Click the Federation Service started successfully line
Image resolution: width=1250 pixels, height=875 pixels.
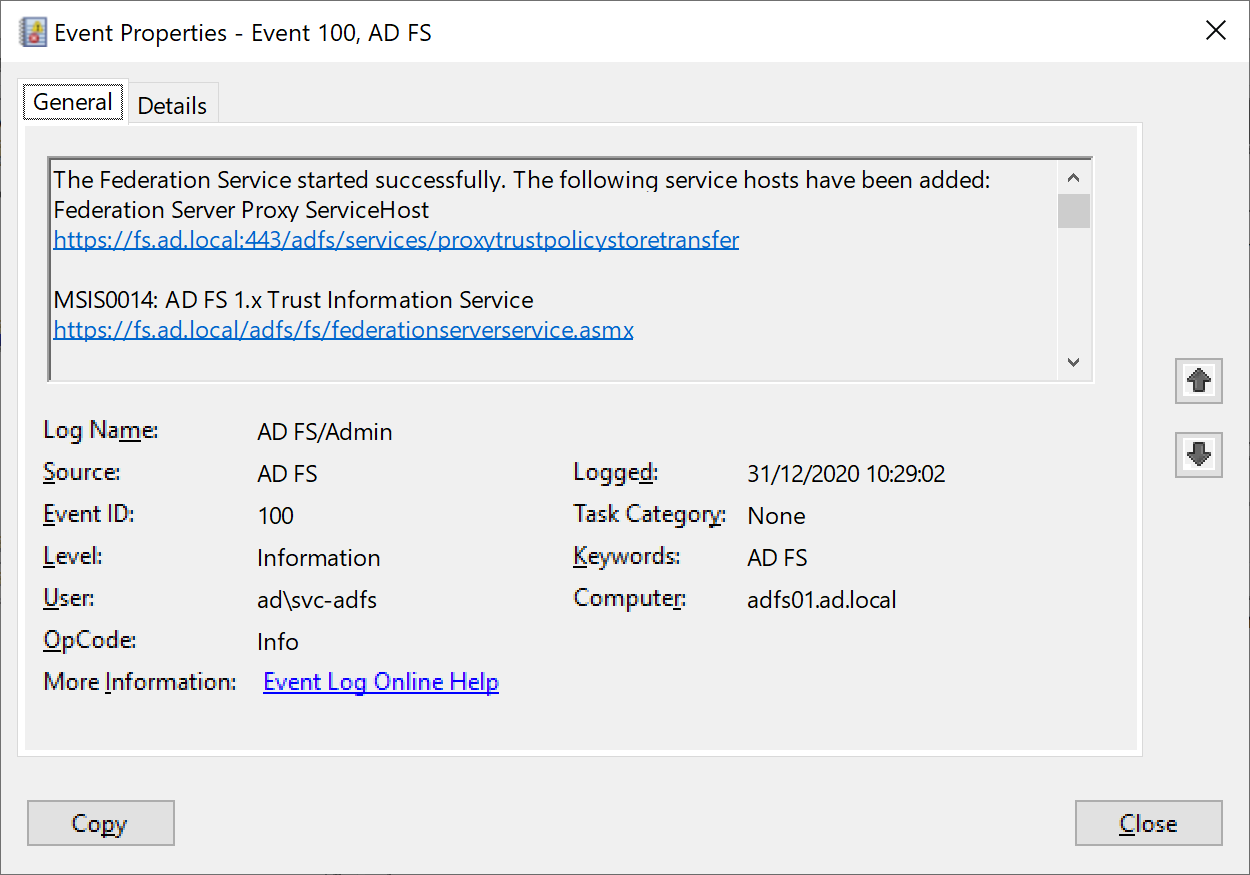click(x=521, y=180)
